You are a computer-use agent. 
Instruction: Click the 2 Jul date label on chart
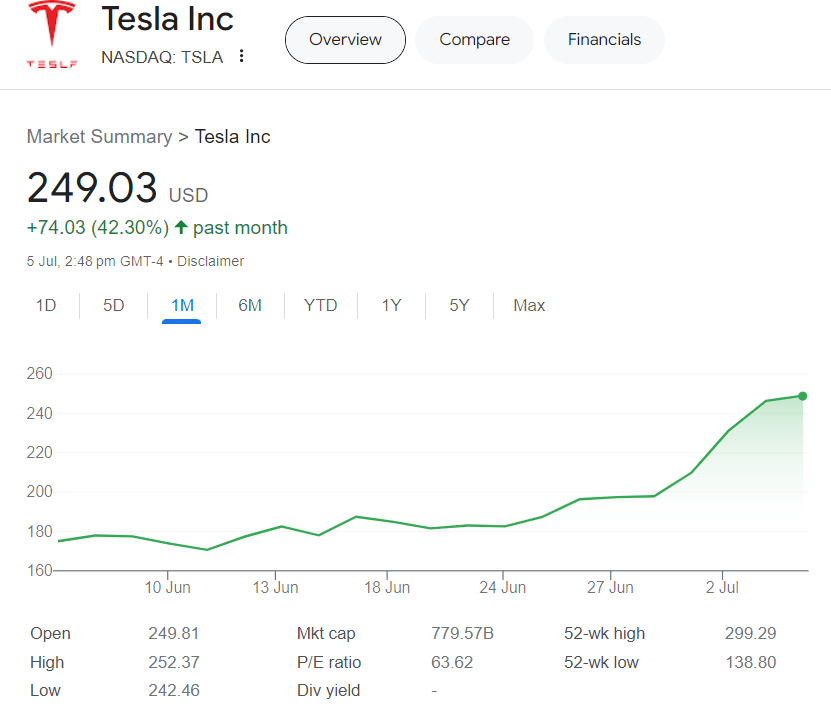pyautogui.click(x=722, y=588)
